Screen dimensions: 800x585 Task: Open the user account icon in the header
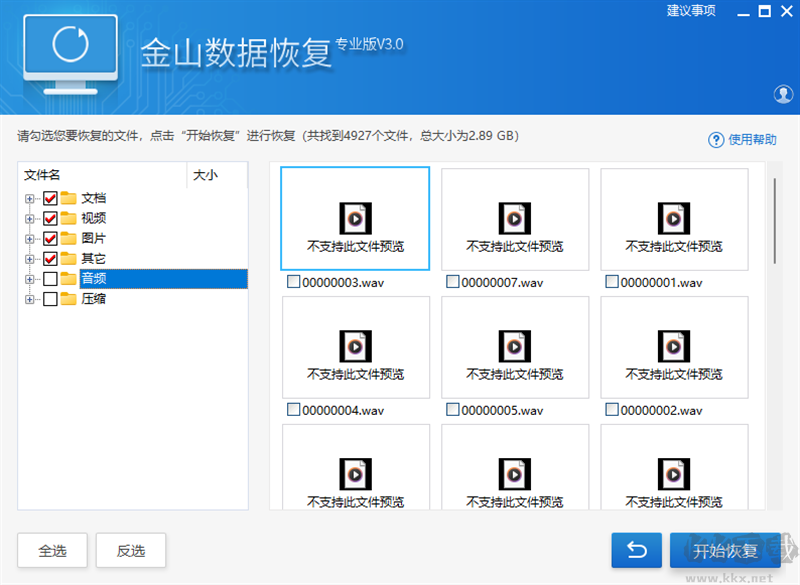coord(784,94)
